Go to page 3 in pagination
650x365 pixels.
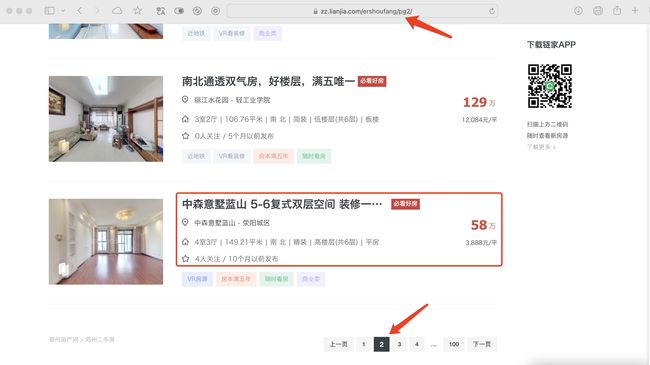pos(399,344)
